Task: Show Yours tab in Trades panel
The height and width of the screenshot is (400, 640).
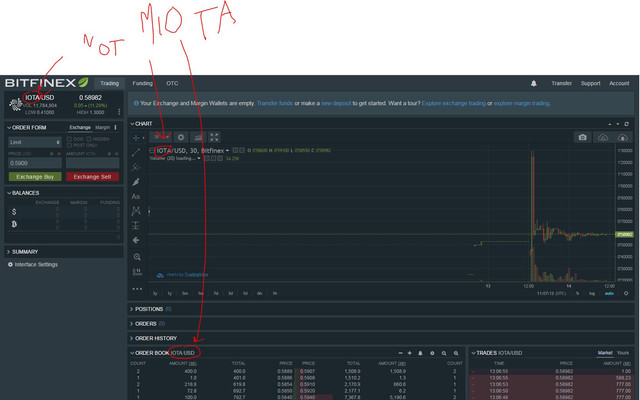Action: pyautogui.click(x=623, y=353)
